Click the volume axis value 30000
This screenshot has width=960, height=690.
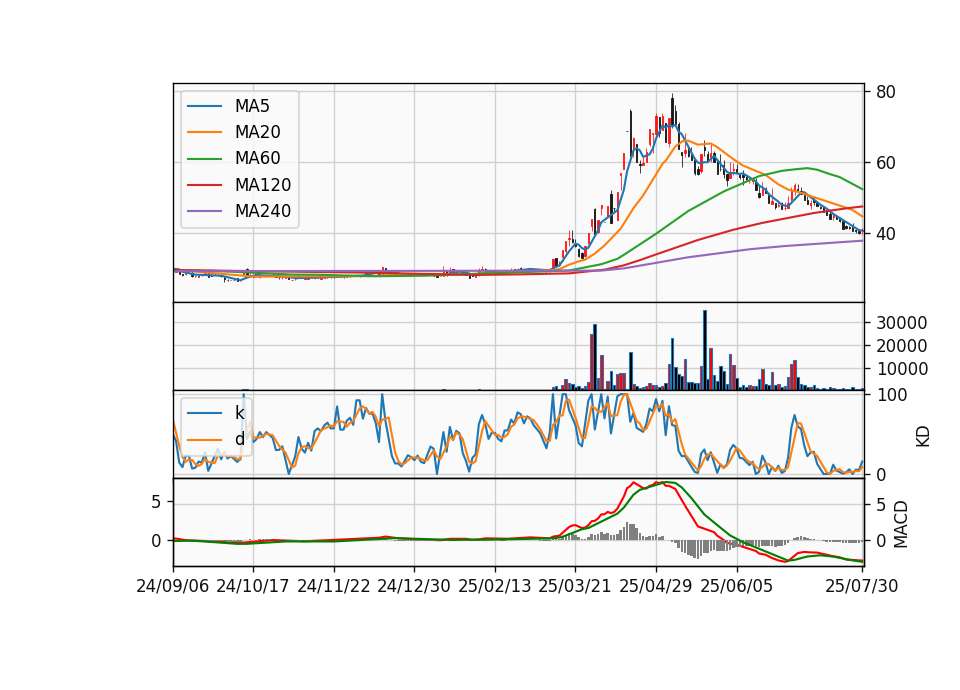tap(901, 323)
